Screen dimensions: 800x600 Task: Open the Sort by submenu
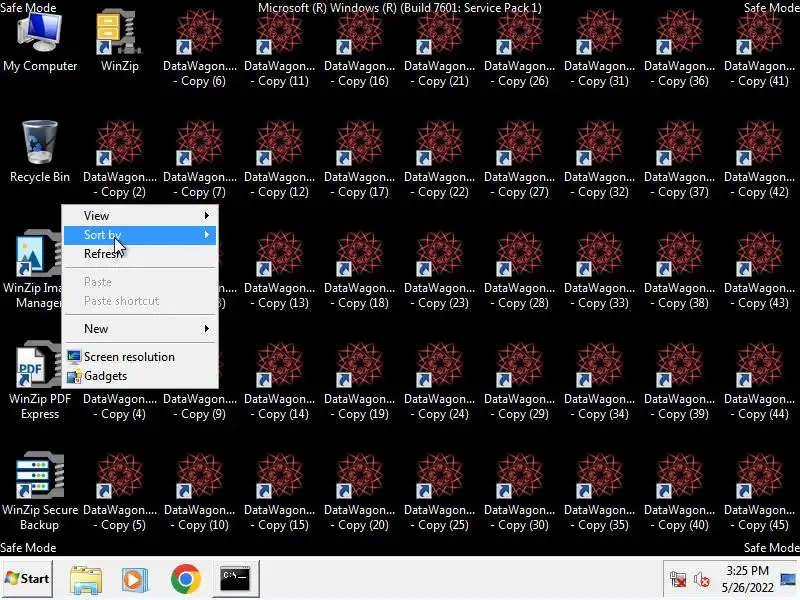click(x=140, y=235)
